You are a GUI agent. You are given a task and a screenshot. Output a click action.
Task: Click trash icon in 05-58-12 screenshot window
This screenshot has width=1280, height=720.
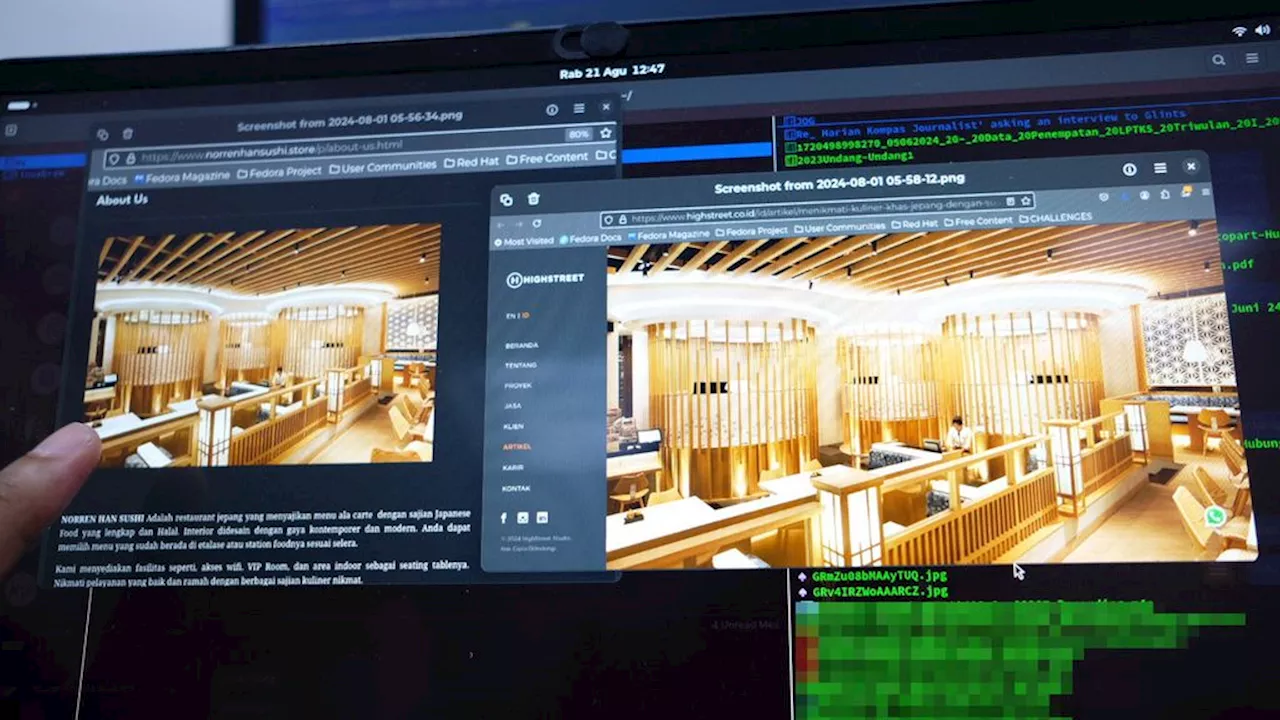(x=533, y=199)
